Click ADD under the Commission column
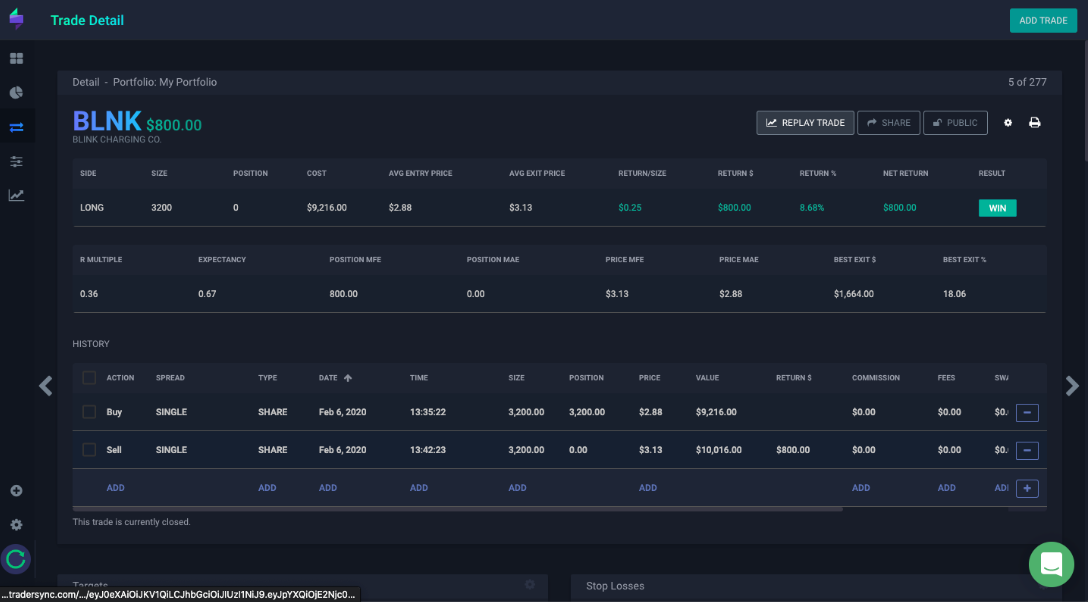 [x=861, y=488]
